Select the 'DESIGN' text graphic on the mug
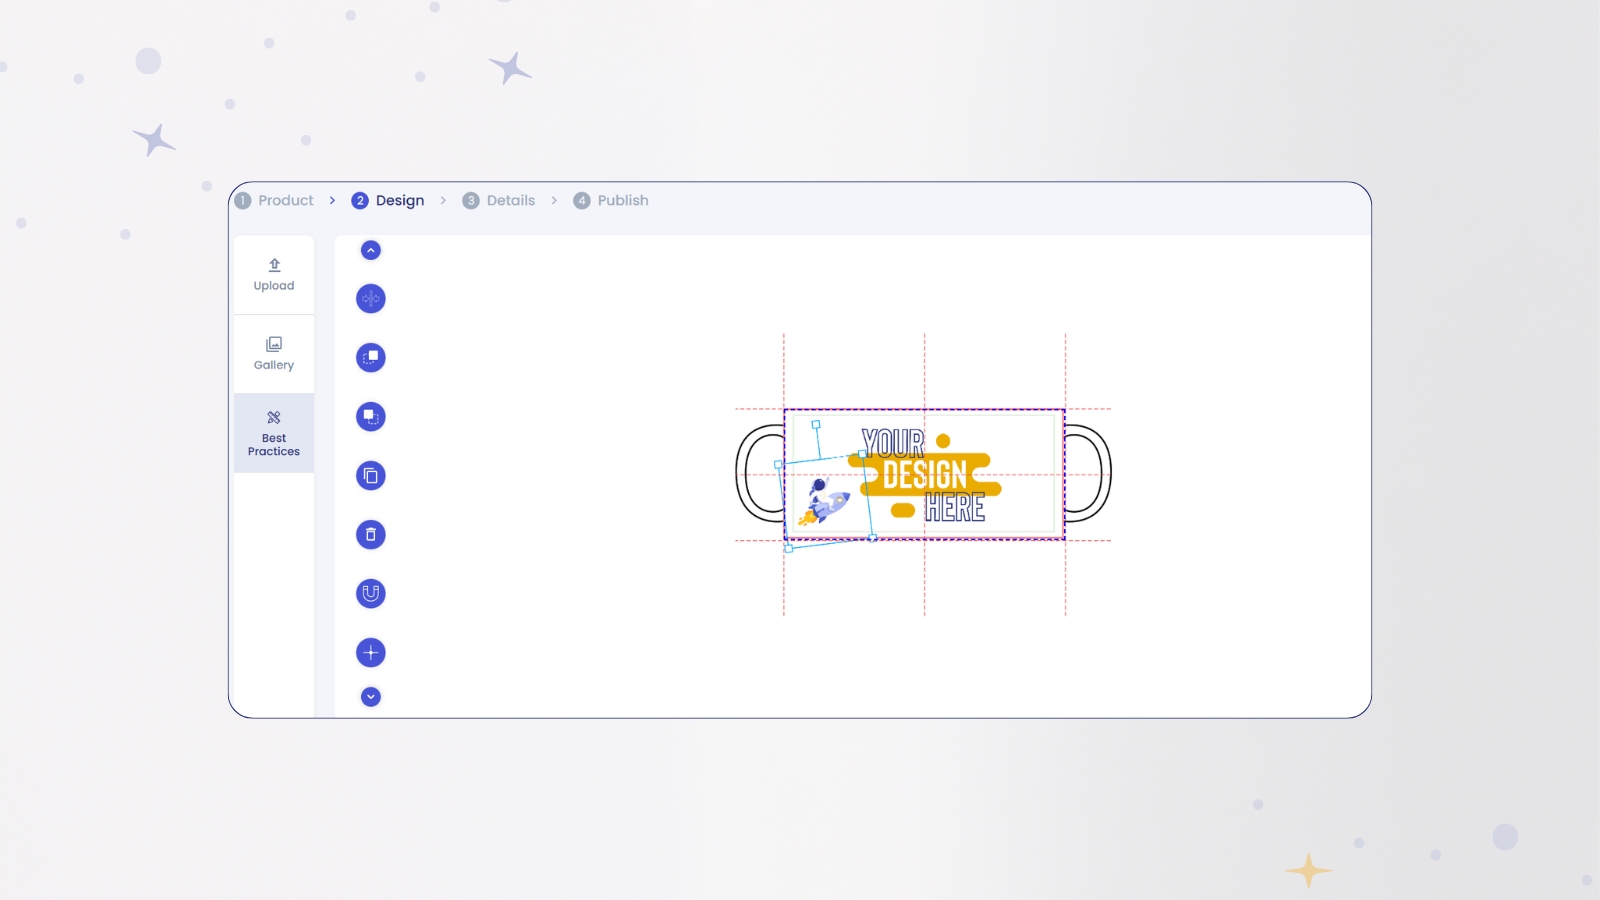This screenshot has height=900, width=1600. click(925, 476)
